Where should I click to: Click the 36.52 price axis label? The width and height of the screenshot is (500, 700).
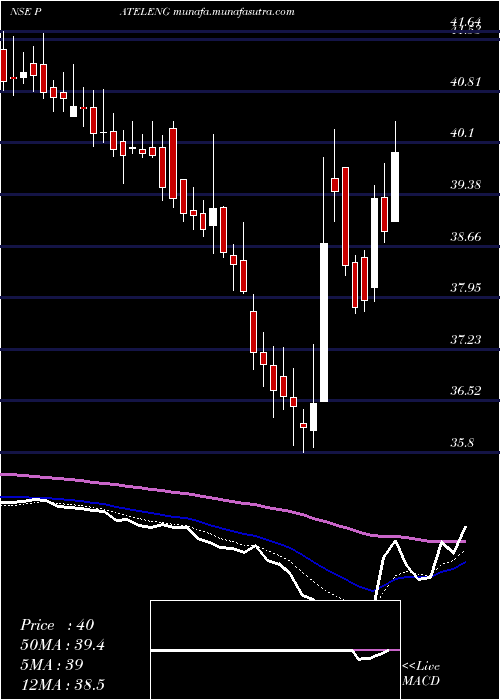466,391
